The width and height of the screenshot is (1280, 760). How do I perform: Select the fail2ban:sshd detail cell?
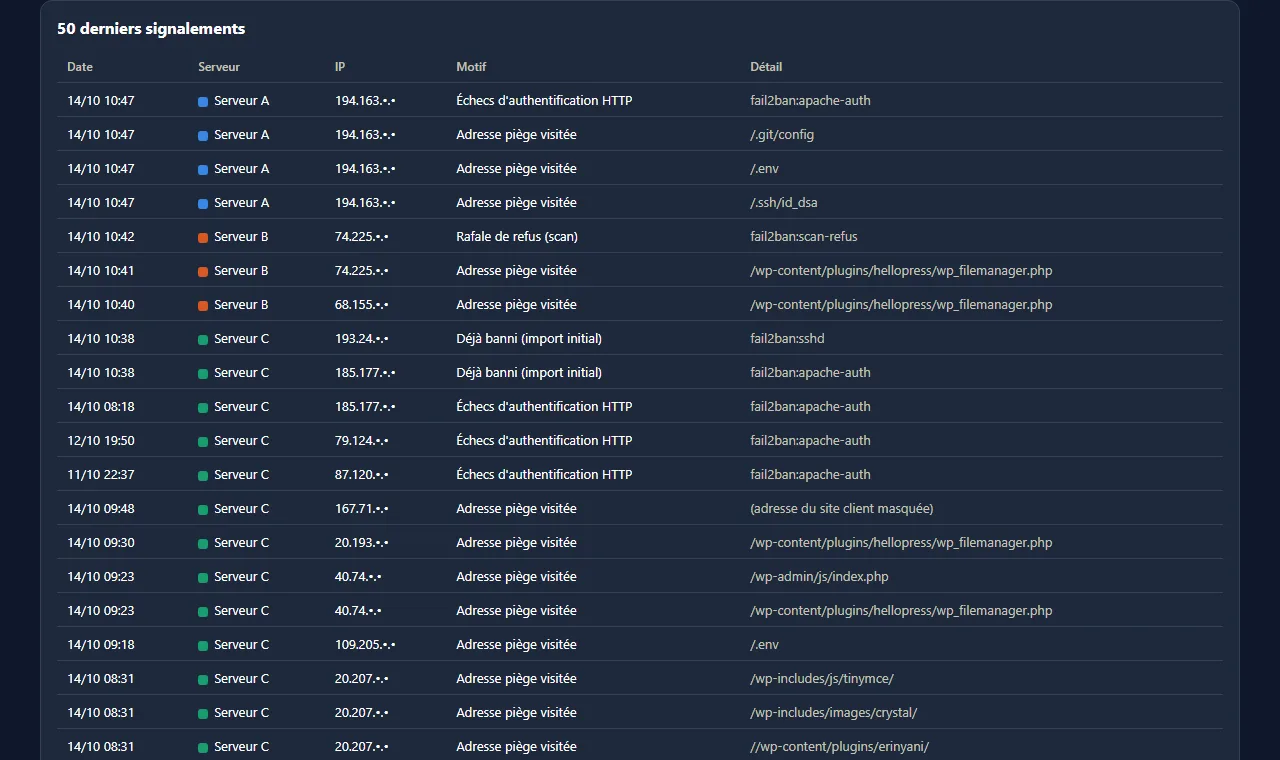click(x=787, y=339)
